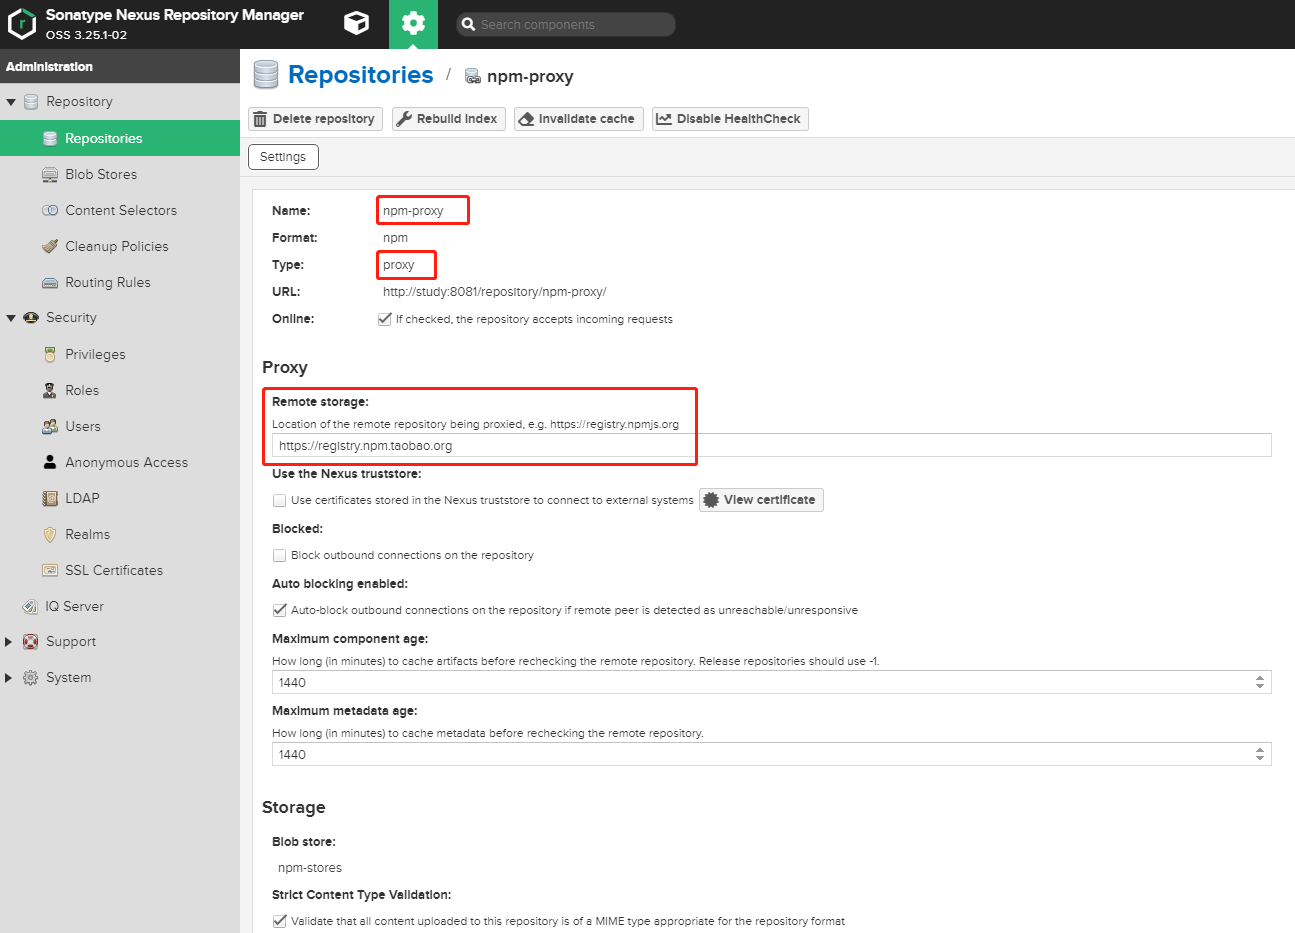Viewport: 1295px width, 933px height.
Task: Click the Remote storage URL field
Action: coord(770,446)
